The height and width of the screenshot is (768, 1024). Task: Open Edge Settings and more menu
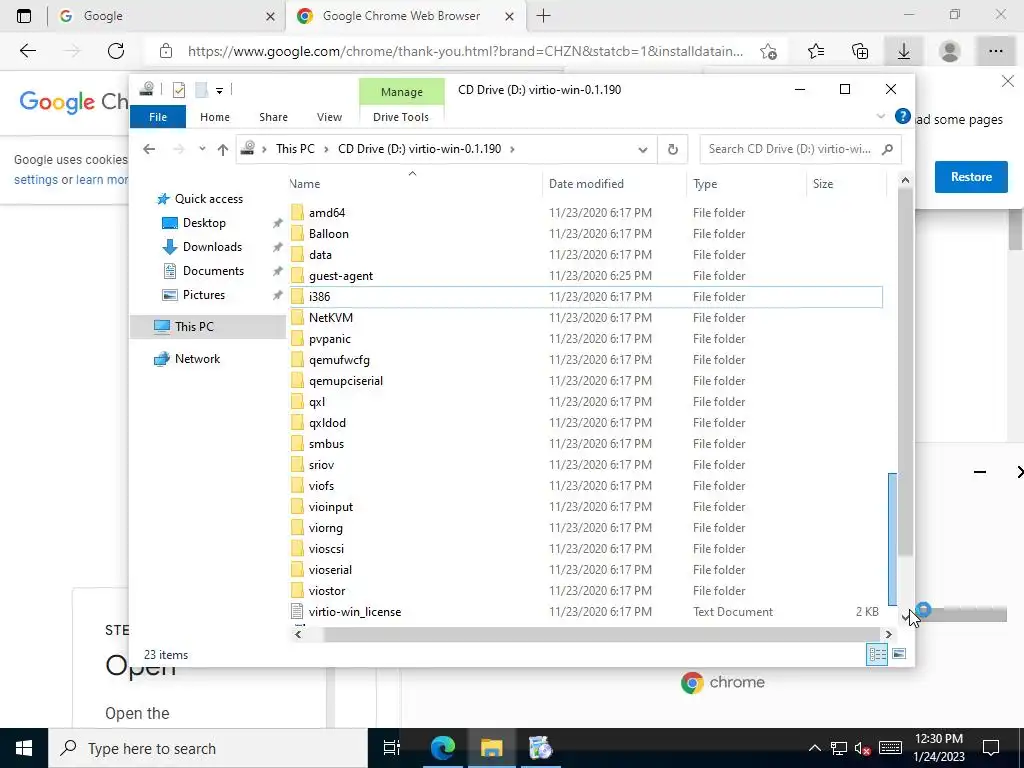tap(995, 51)
